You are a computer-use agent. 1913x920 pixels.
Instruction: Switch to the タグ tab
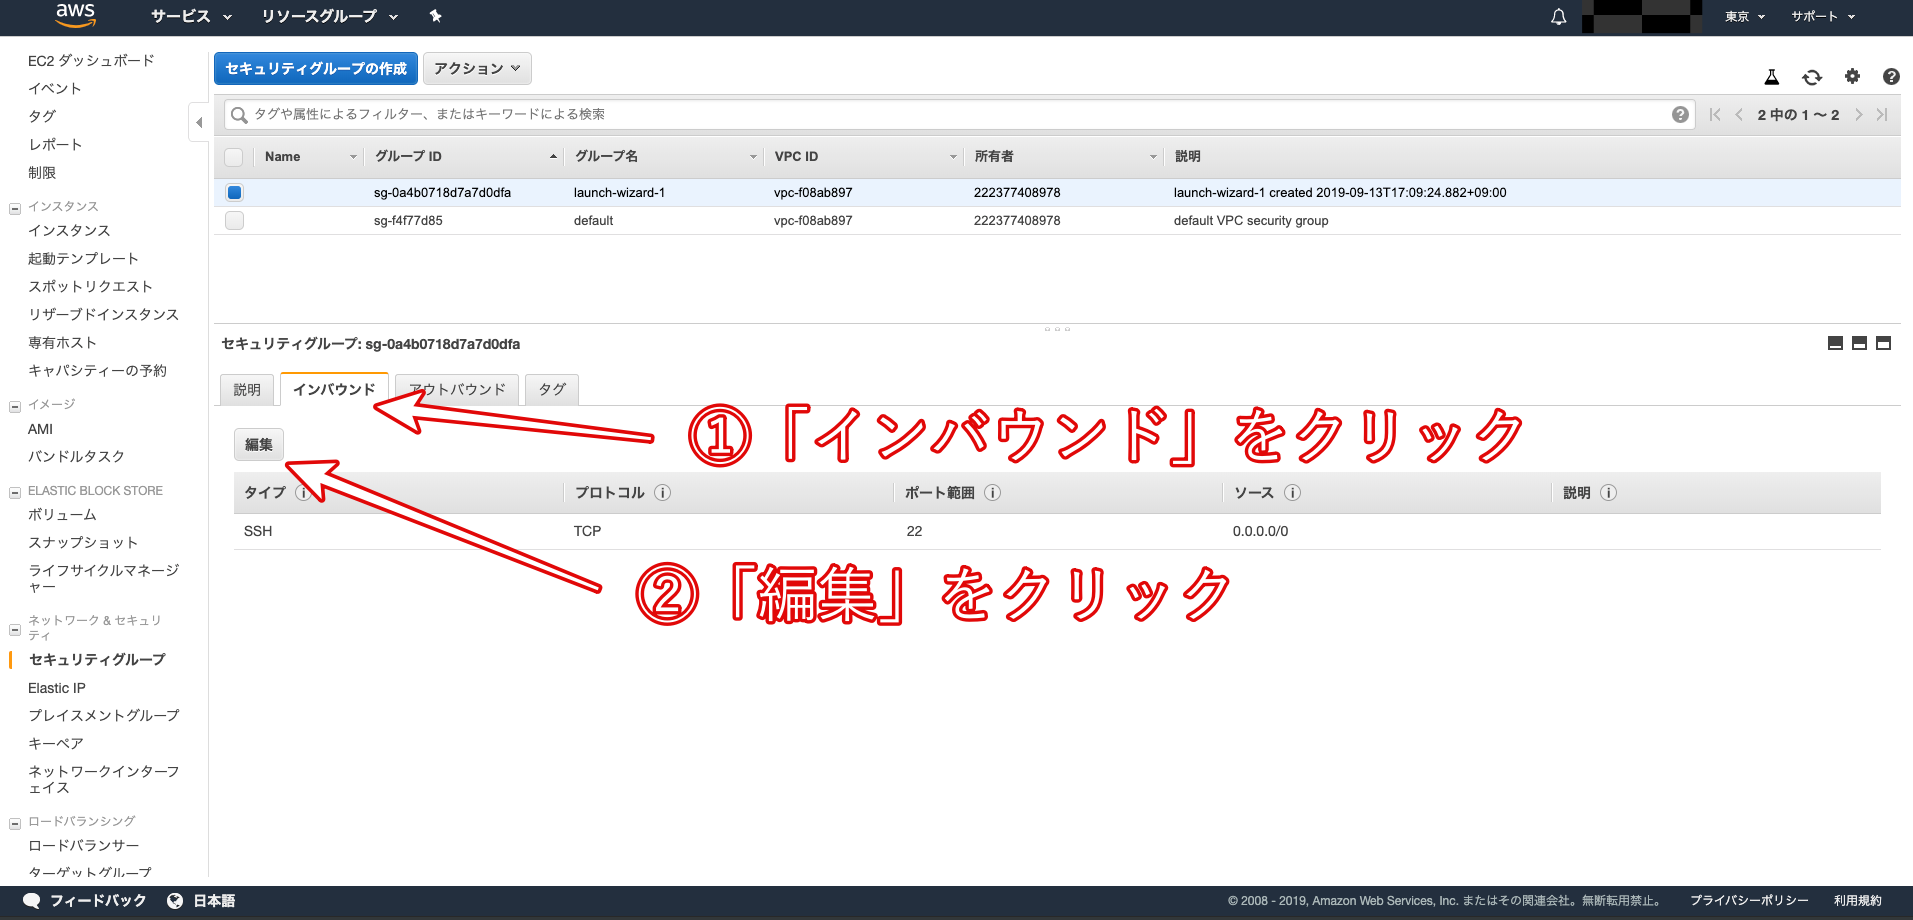552,389
